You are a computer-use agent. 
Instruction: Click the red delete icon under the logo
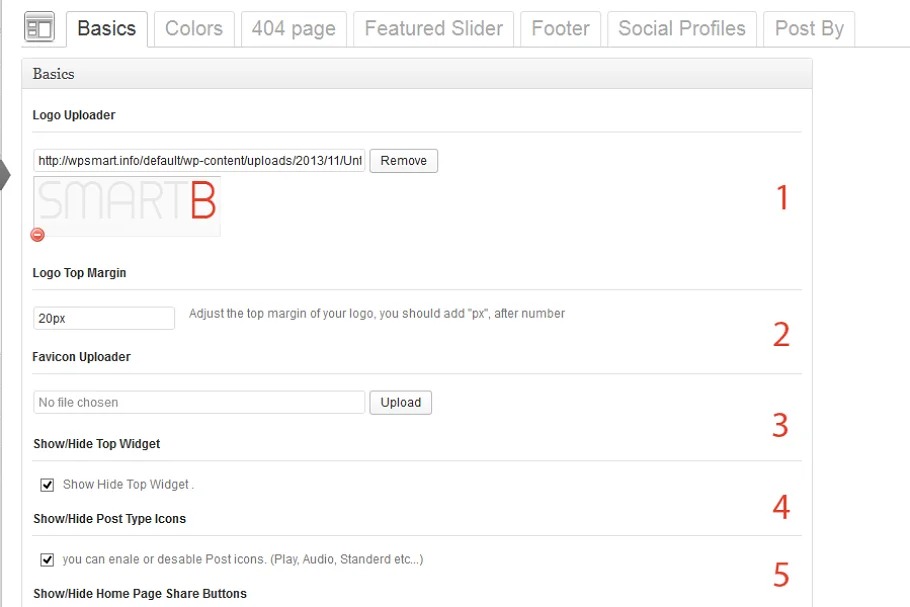point(38,235)
